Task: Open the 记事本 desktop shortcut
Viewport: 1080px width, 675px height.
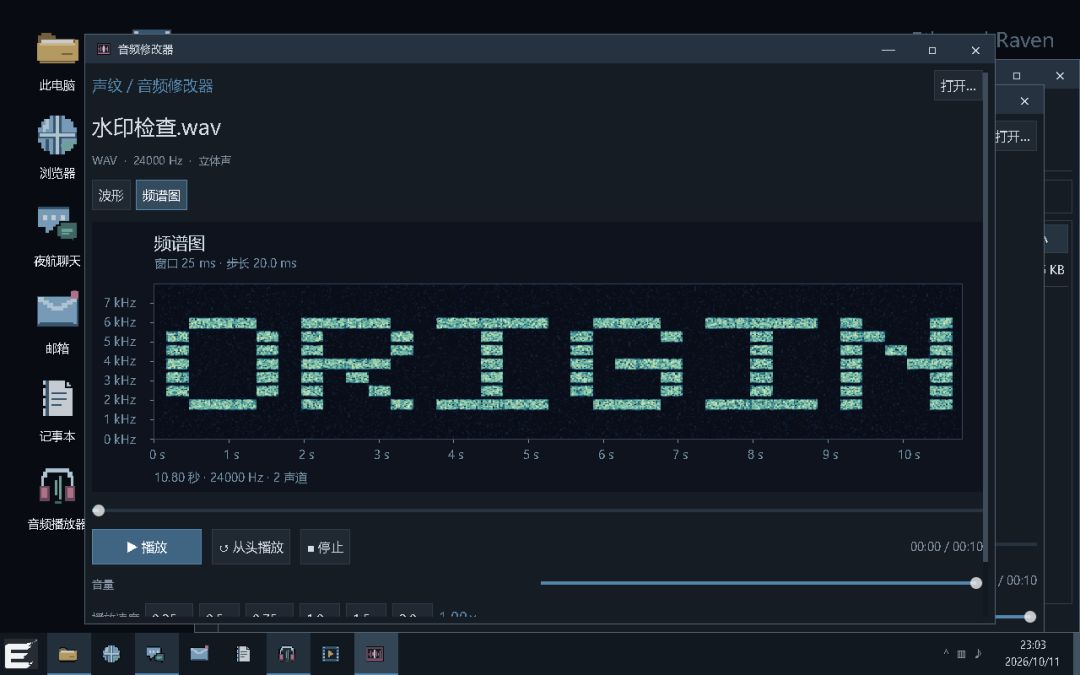Action: coord(57,411)
